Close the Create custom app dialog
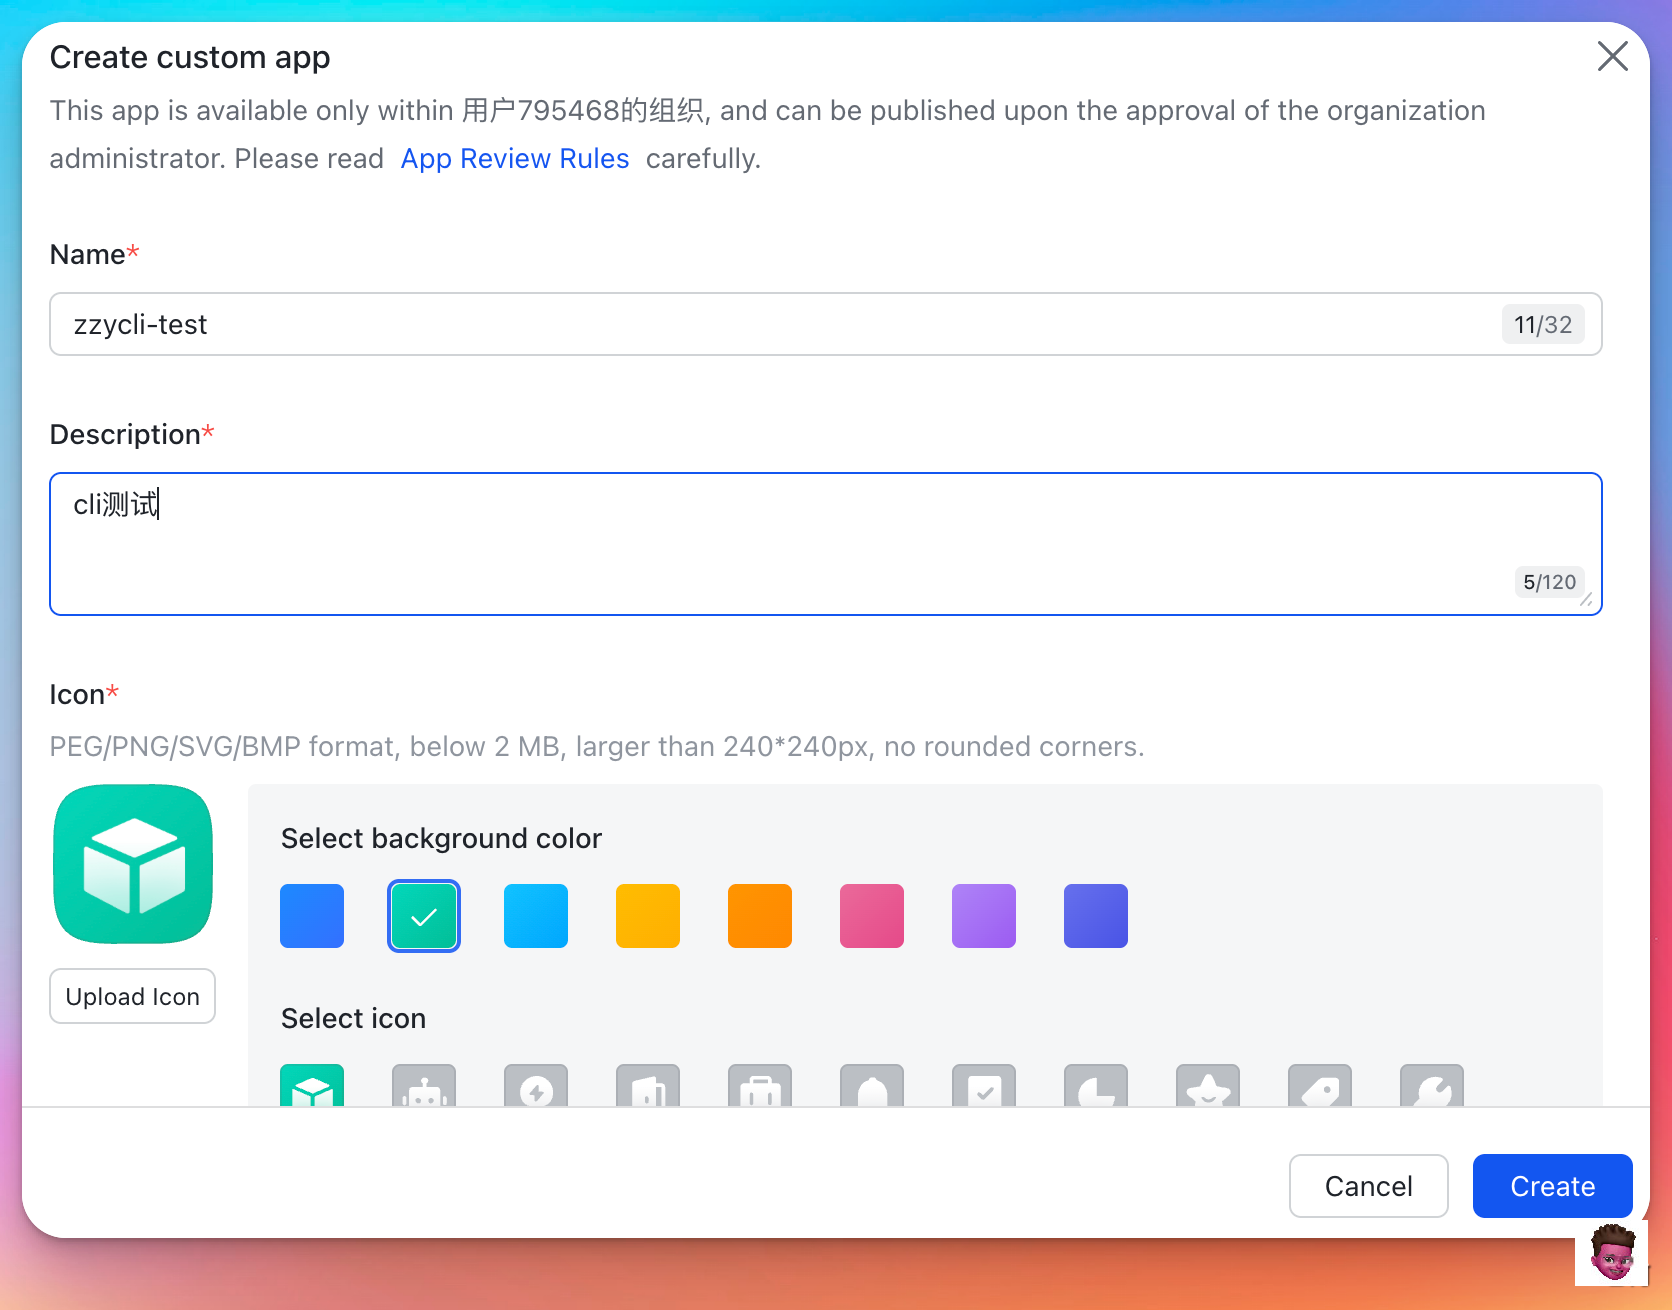 (x=1612, y=56)
